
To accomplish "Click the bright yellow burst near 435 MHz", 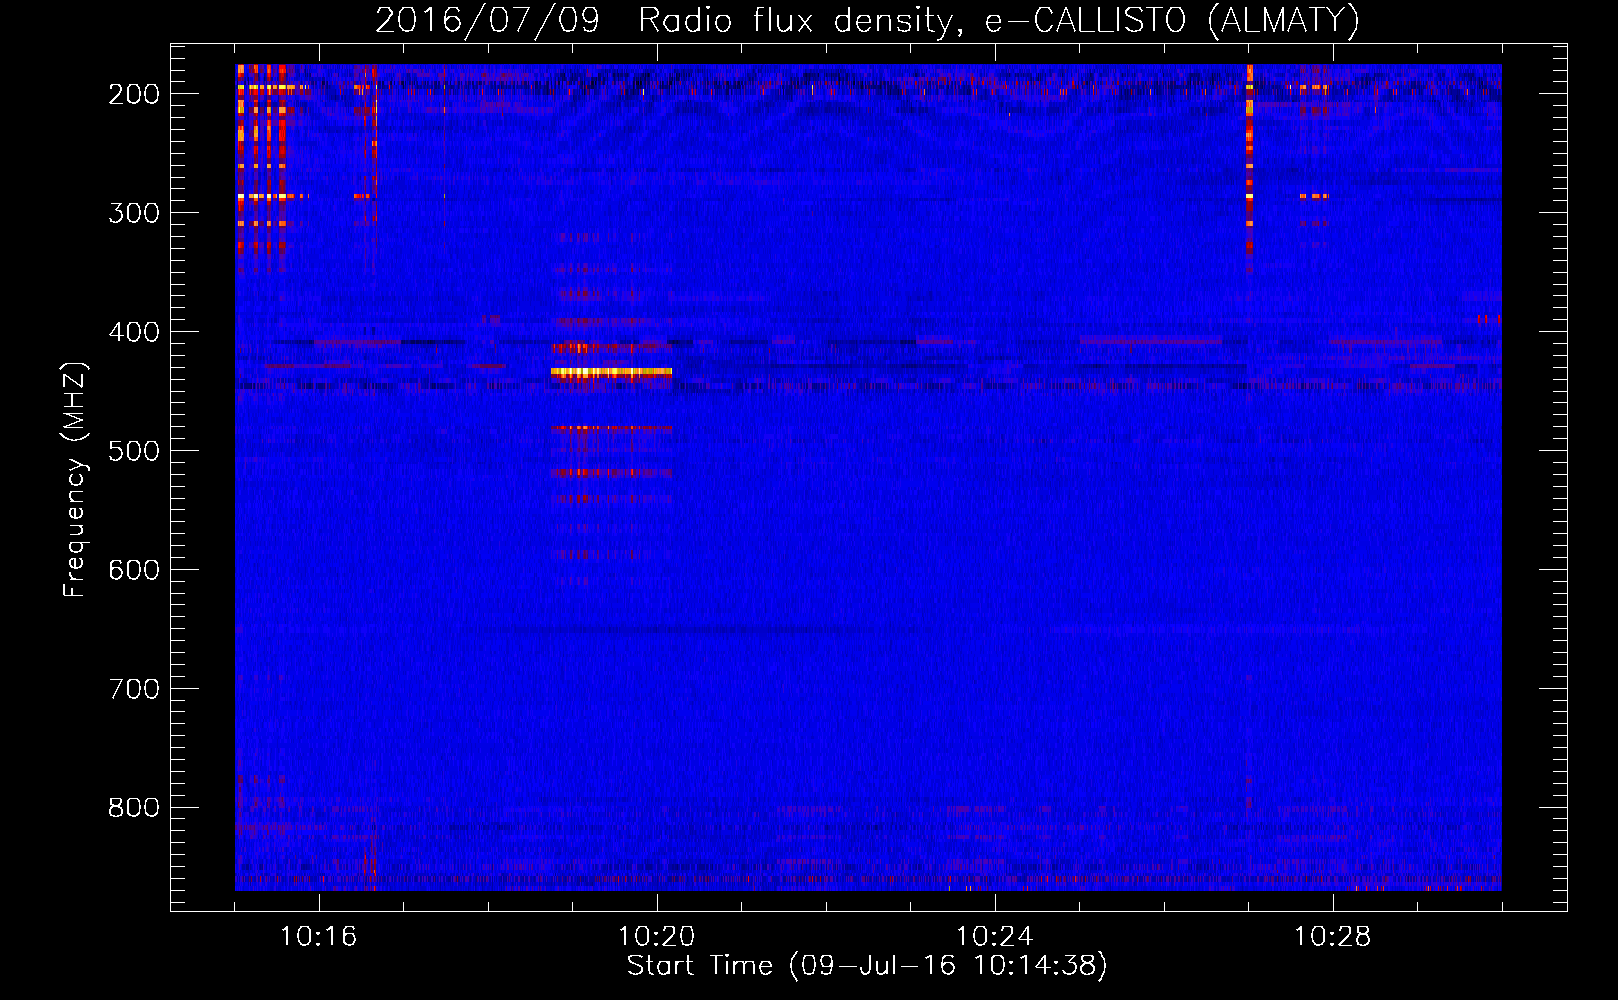I will 611,372.
